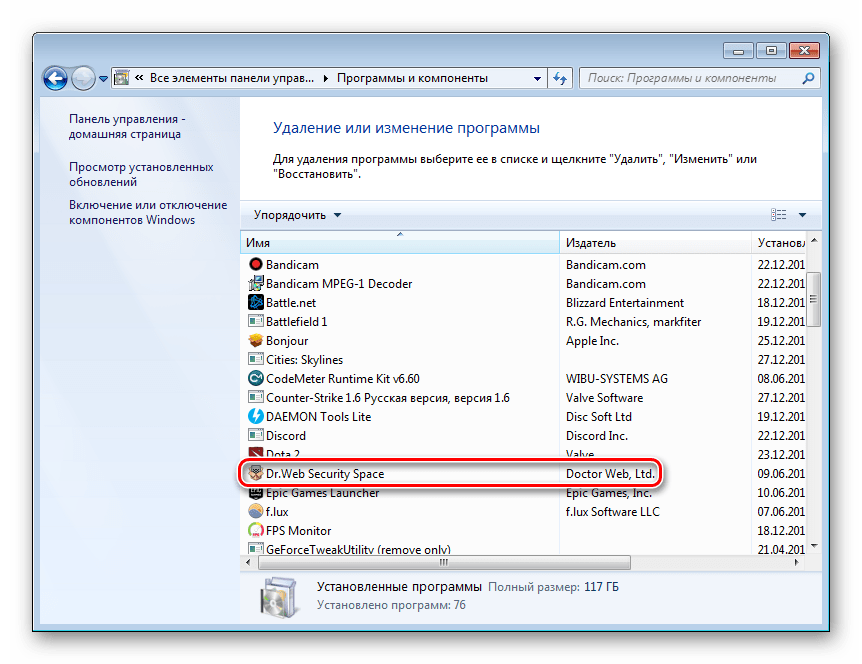
Task: Click the Bonjour package icon
Action: click(x=256, y=340)
